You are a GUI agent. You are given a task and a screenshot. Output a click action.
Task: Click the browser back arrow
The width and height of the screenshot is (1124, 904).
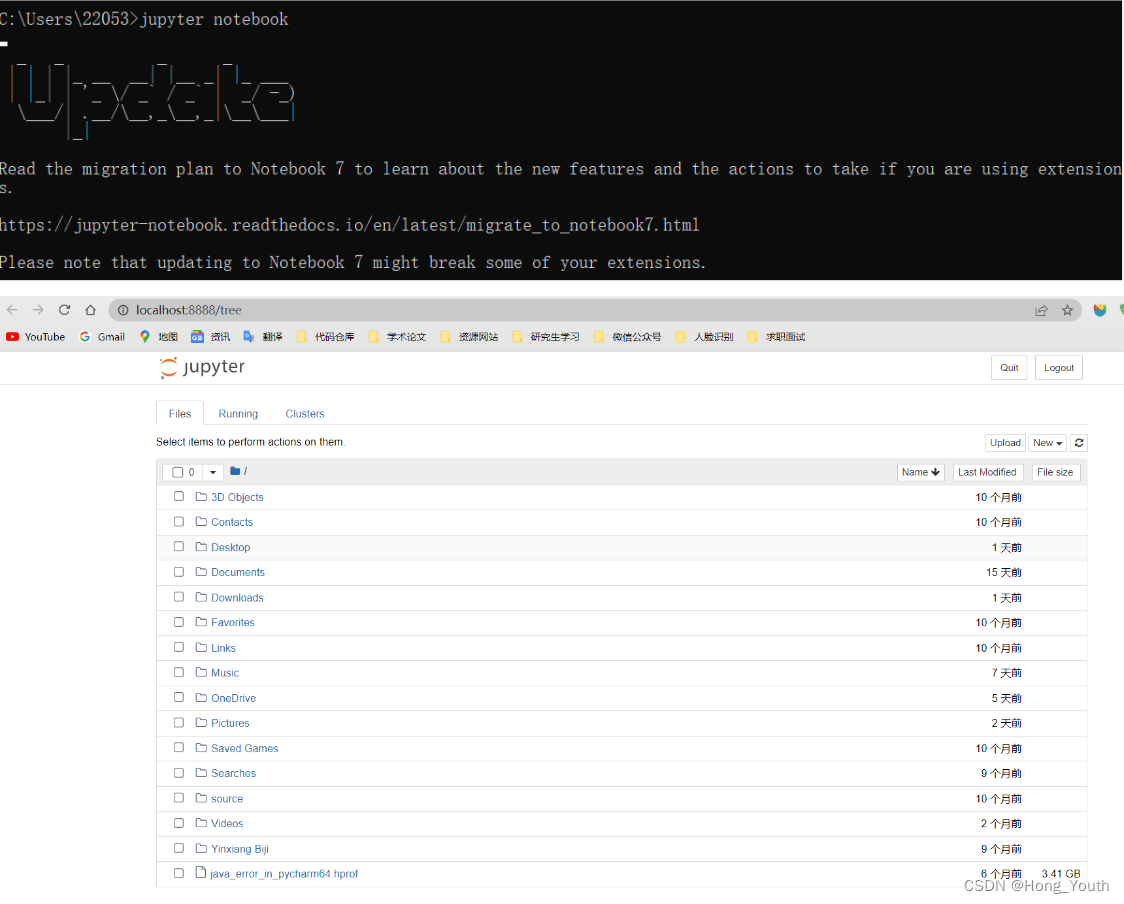pyautogui.click(x=12, y=310)
